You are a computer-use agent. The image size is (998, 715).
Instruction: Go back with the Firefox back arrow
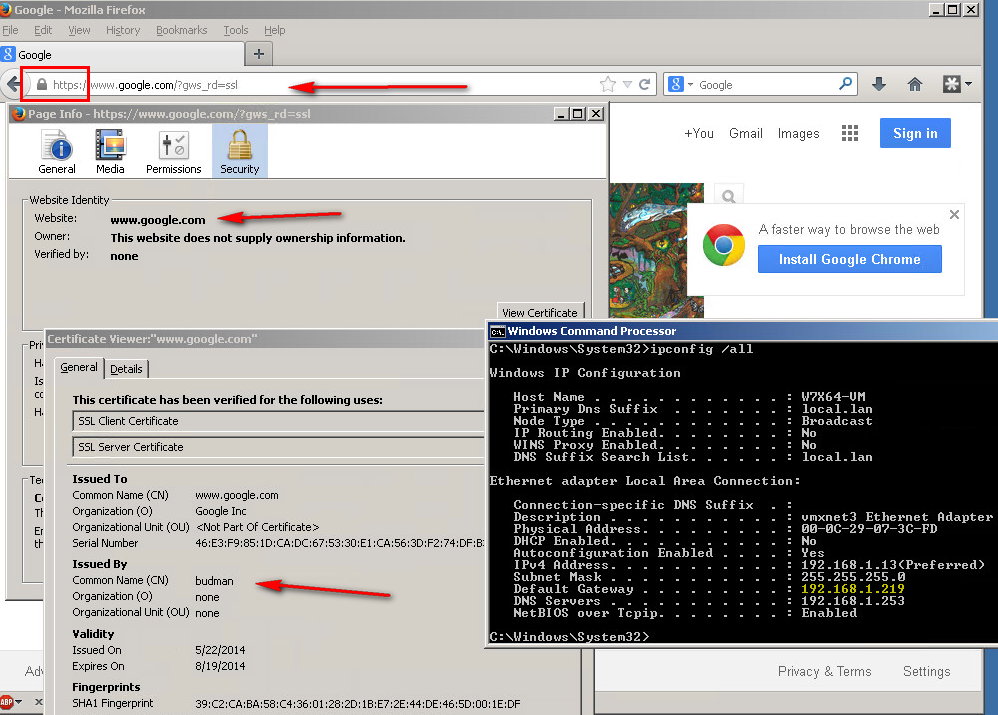click(12, 84)
